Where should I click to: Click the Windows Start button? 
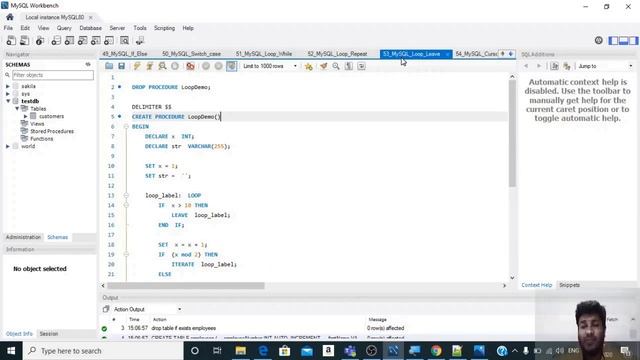11,351
